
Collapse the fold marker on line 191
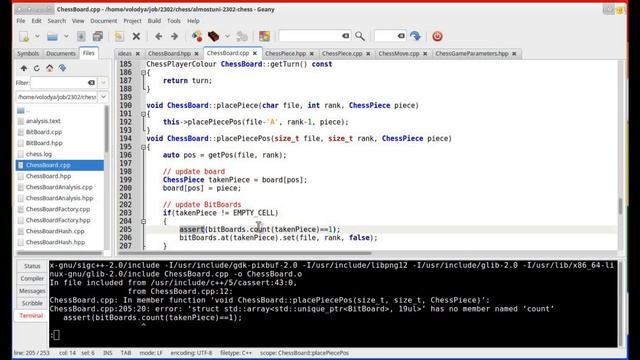(143, 114)
